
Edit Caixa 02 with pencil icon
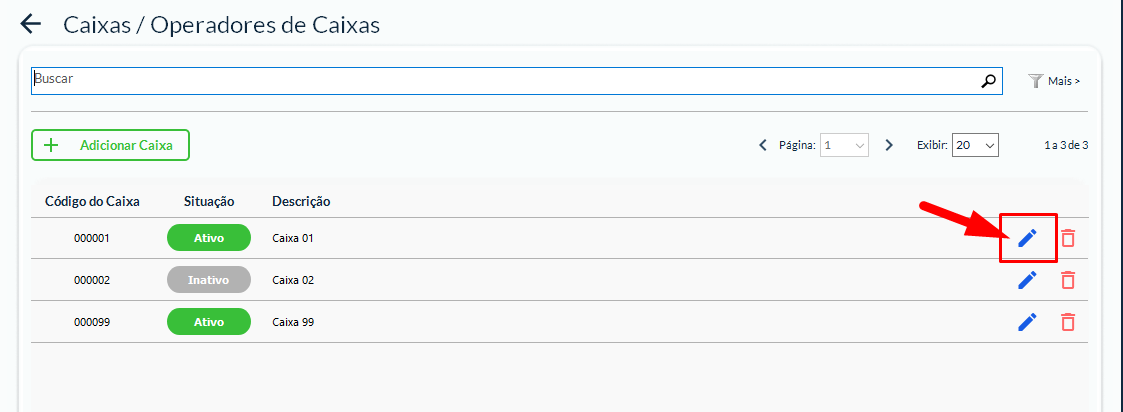click(1027, 280)
